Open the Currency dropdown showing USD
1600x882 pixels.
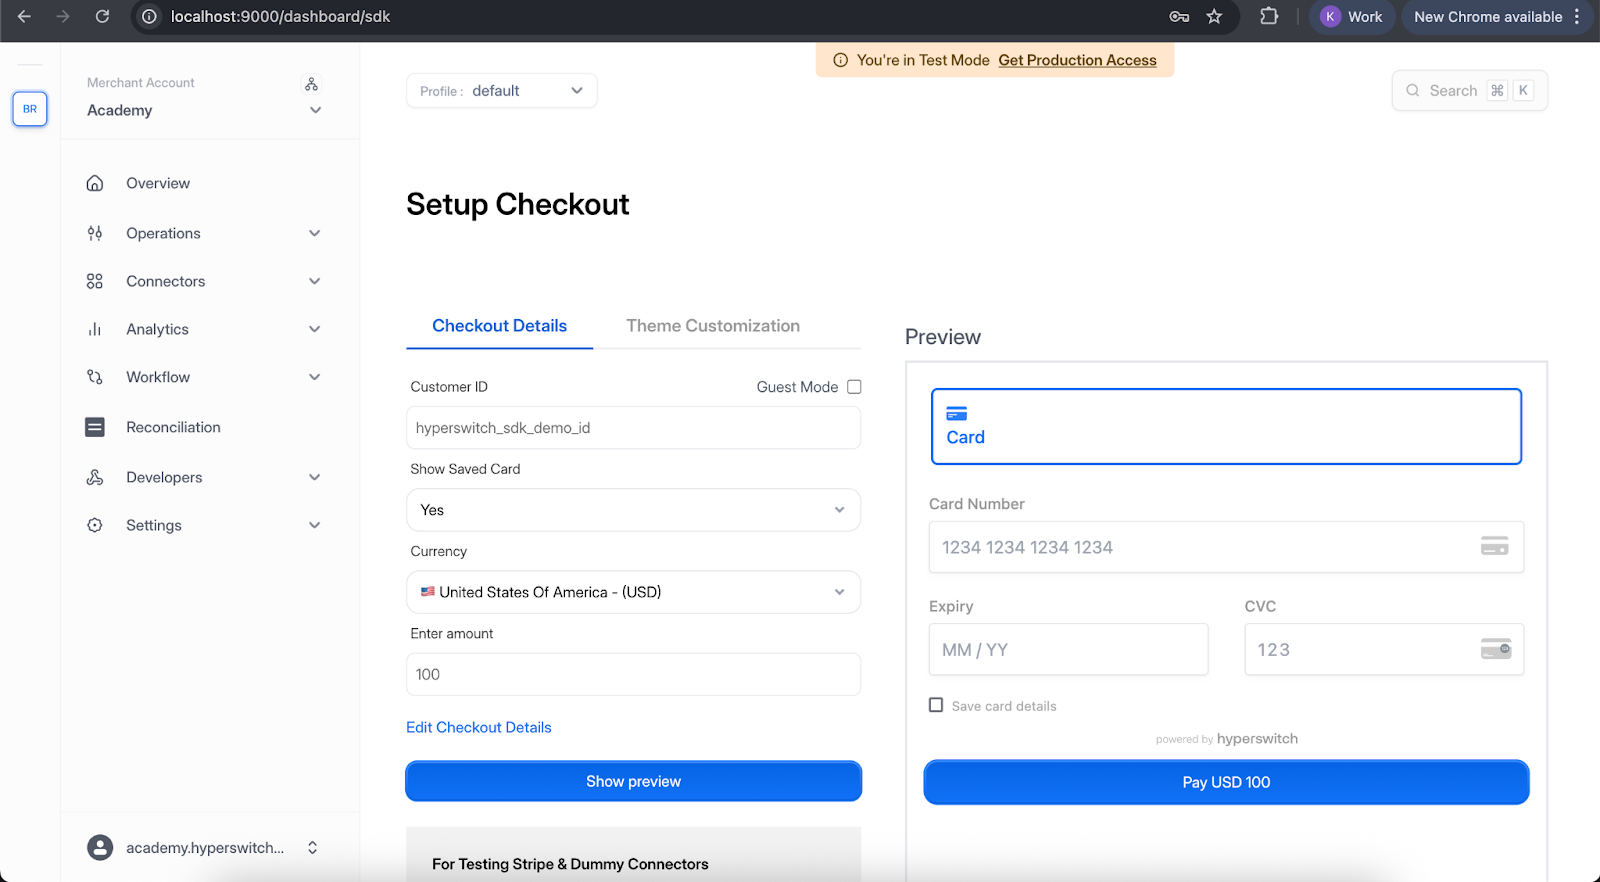point(633,592)
